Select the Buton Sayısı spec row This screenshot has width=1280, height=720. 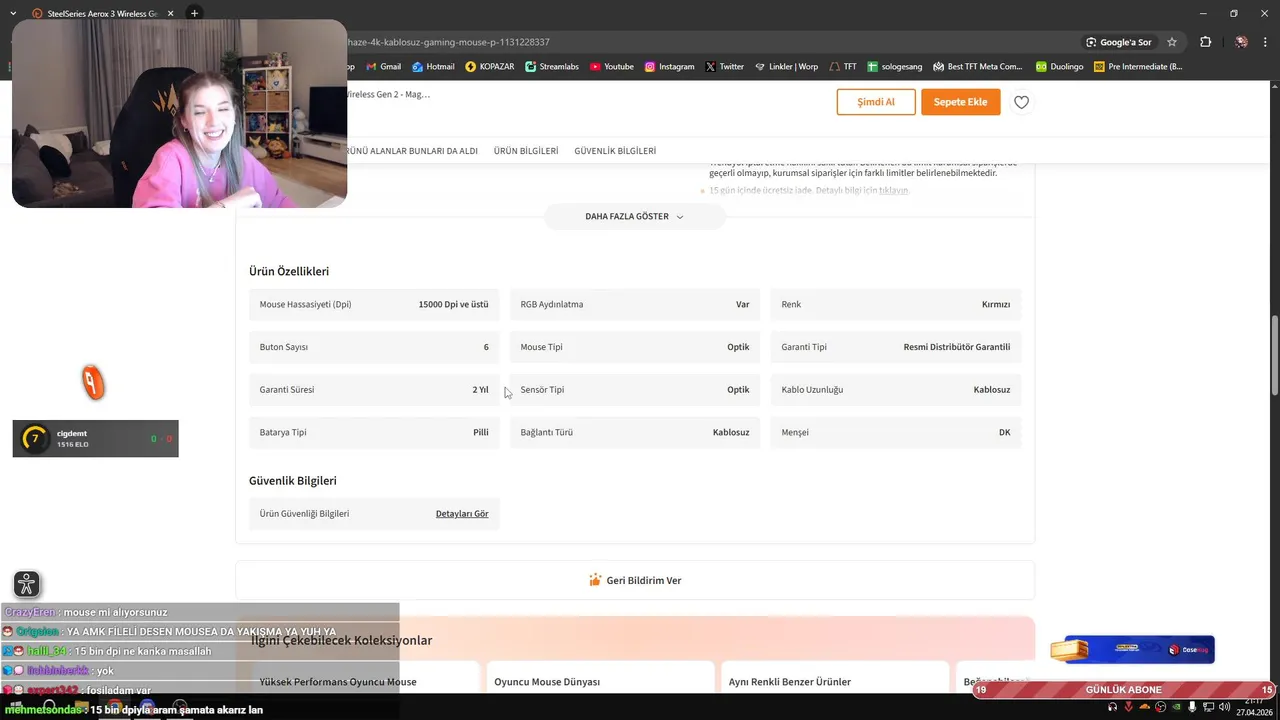[374, 347]
